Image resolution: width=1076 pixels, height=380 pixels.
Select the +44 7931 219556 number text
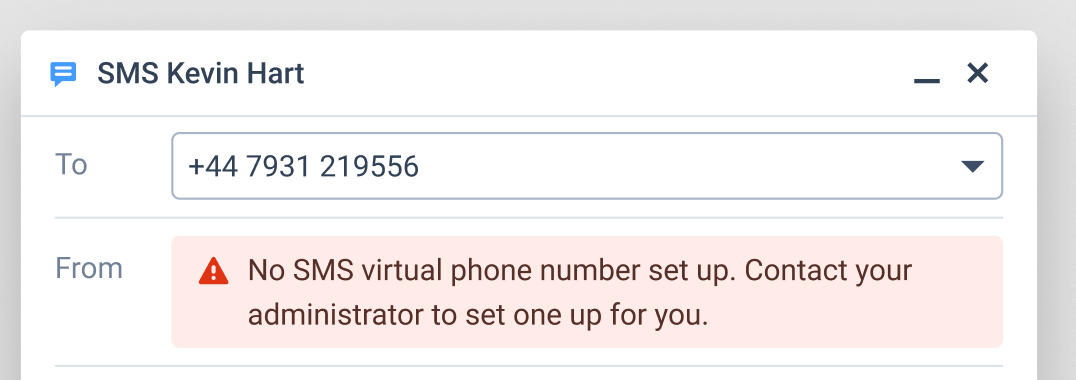click(x=303, y=167)
